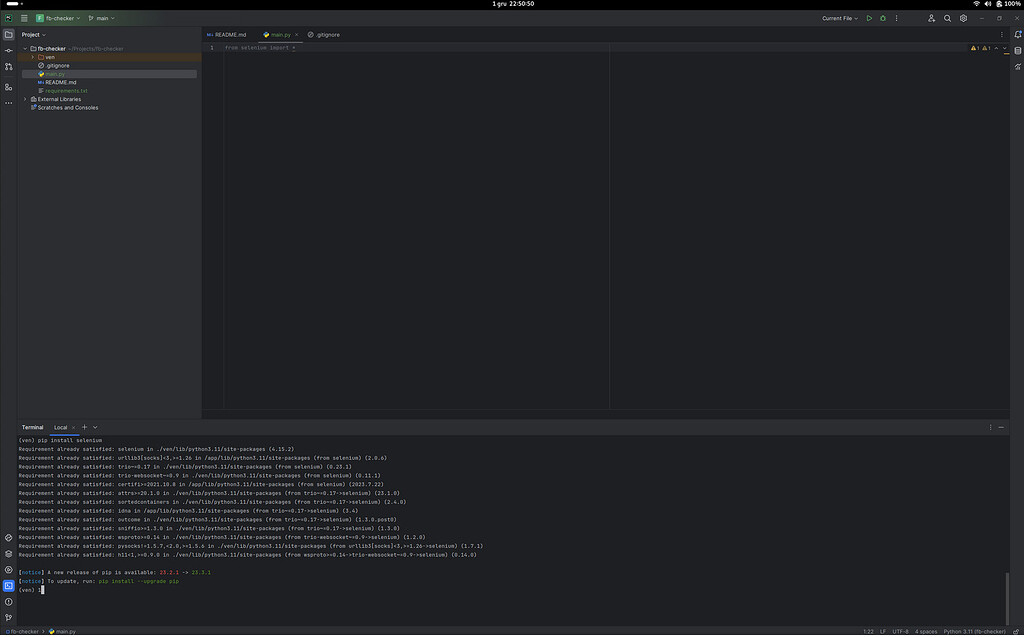Open the Current File run configuration dropdown
The image size is (1024, 637).
click(838, 18)
